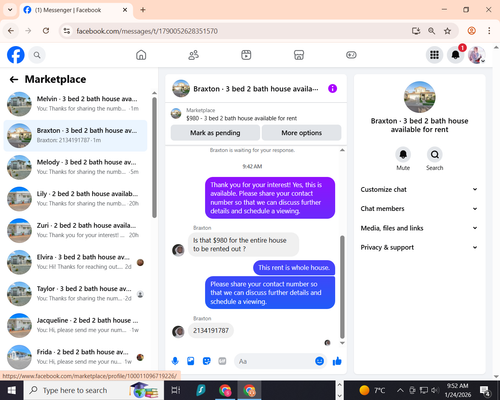Send a thumbs up like
Image resolution: width=500 pixels, height=400 pixels.
coord(337,361)
